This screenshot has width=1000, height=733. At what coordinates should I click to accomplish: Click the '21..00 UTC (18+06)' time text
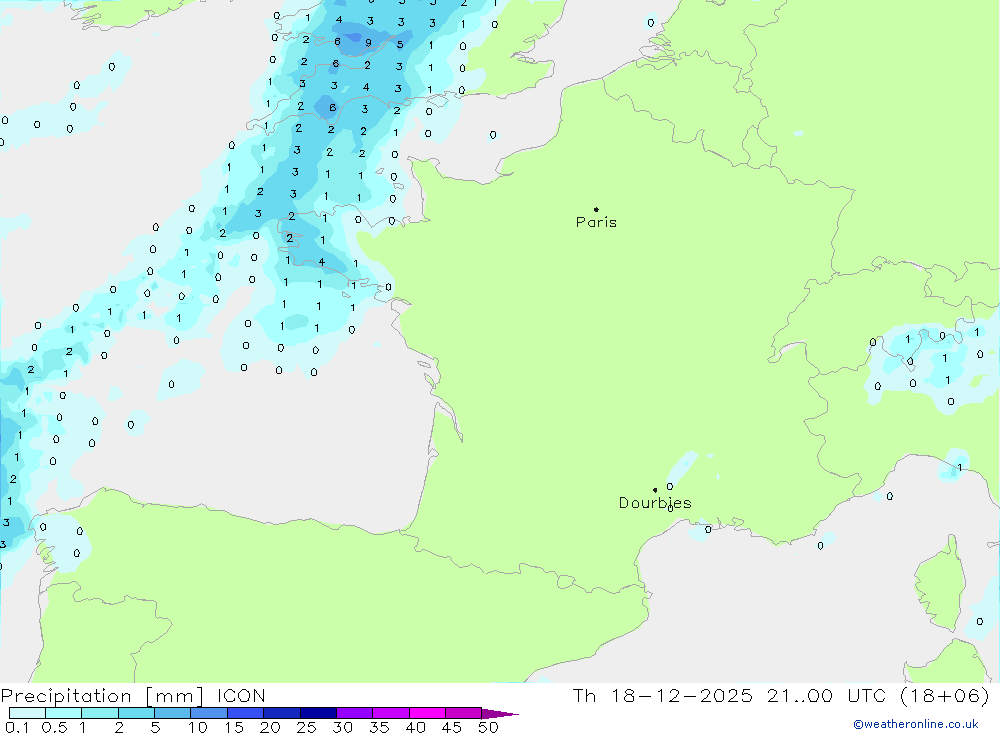click(x=878, y=695)
